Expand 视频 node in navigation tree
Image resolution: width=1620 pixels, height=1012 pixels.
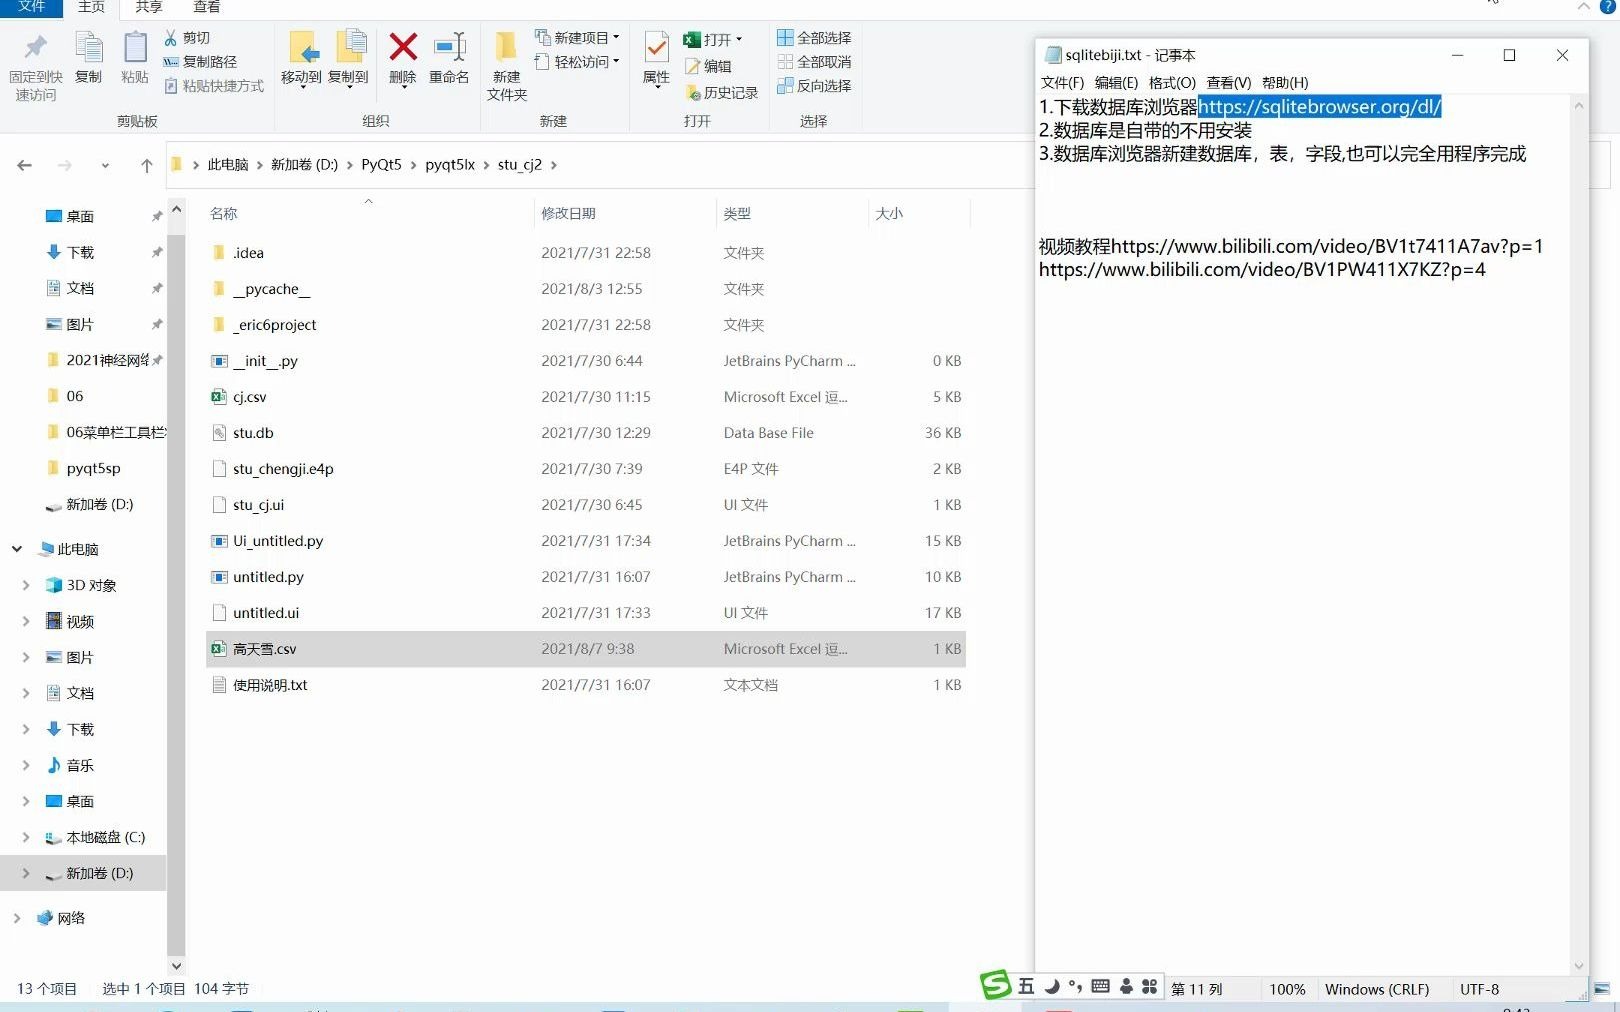click(26, 622)
